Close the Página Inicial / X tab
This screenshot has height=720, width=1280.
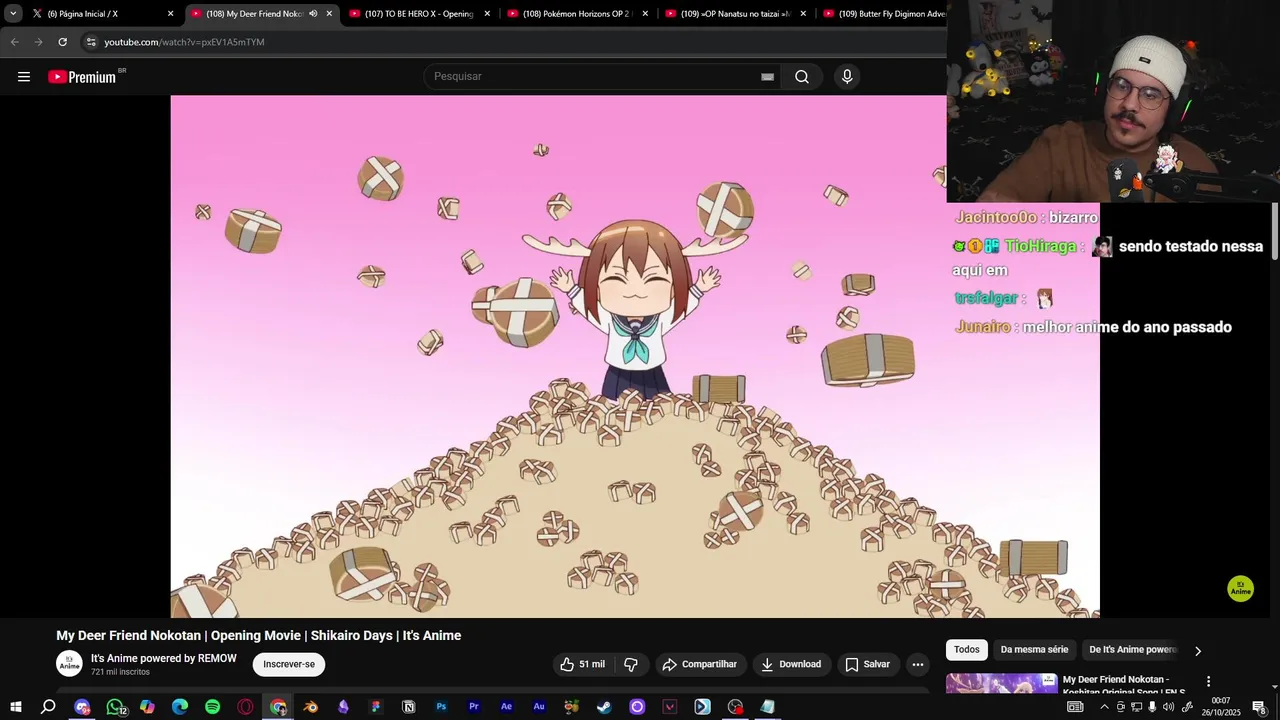(170, 14)
